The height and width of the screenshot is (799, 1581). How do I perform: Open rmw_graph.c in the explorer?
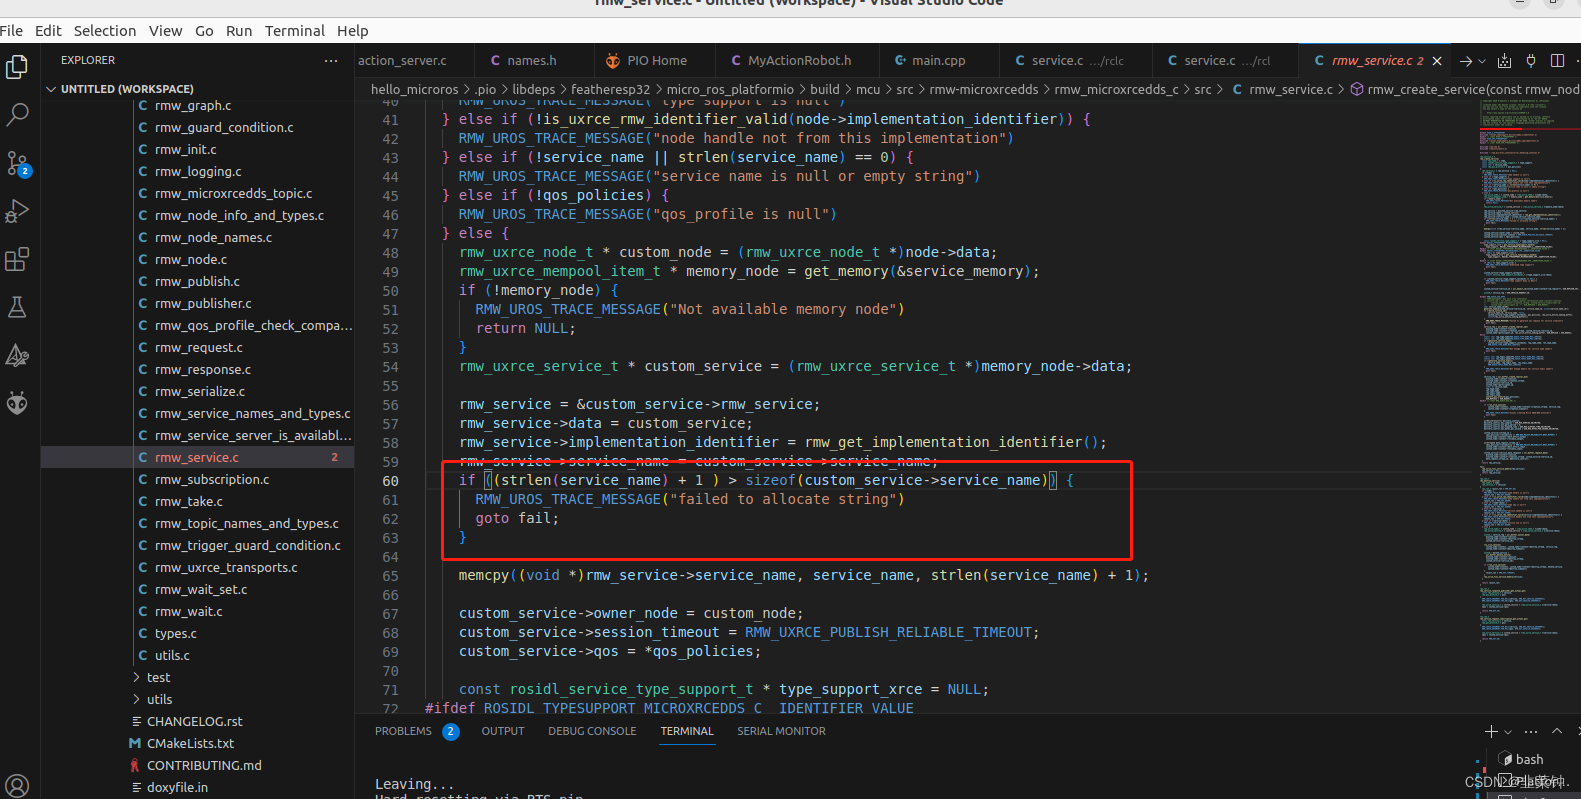tap(193, 106)
